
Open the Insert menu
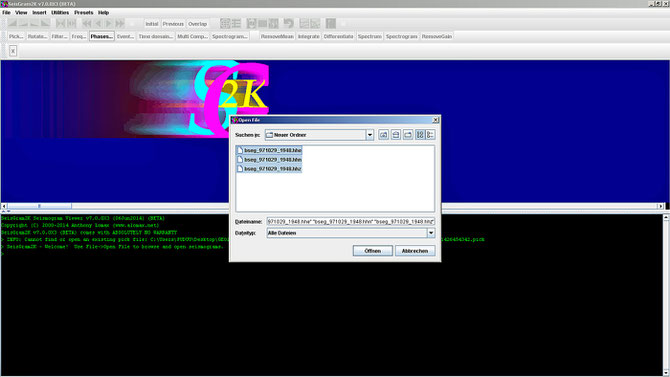(x=39, y=12)
